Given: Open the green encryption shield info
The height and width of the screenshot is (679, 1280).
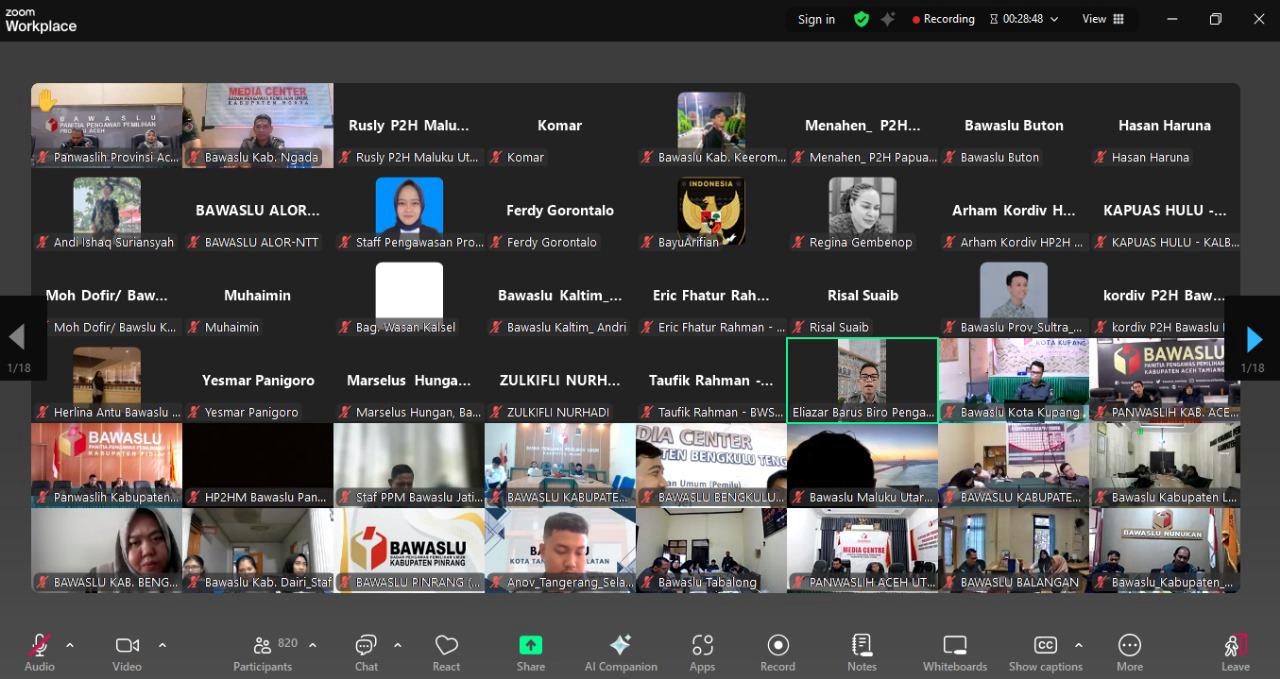Looking at the screenshot, I should [x=861, y=19].
